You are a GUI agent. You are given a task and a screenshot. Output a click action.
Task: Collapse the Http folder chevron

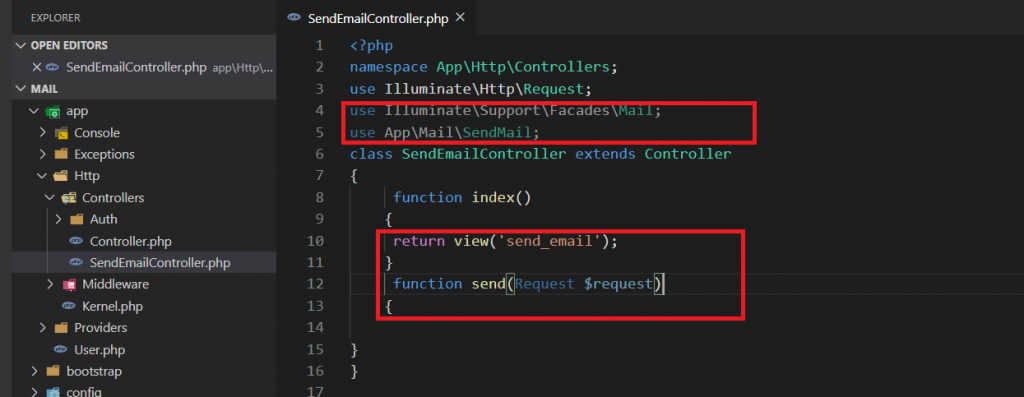42,176
